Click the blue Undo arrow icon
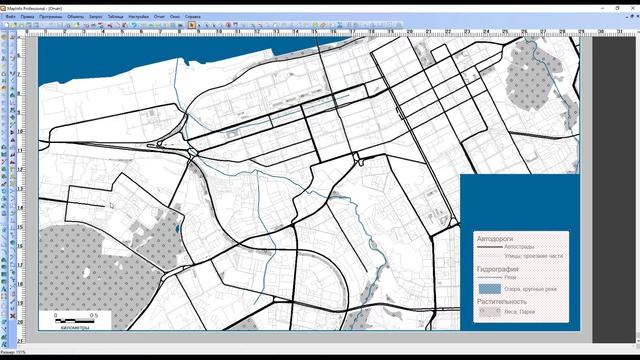This screenshot has width=640, height=360. click(134, 25)
